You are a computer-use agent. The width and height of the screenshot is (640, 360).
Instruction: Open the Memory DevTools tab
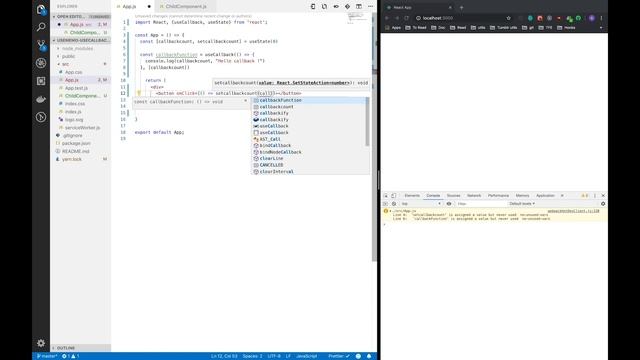(522, 196)
